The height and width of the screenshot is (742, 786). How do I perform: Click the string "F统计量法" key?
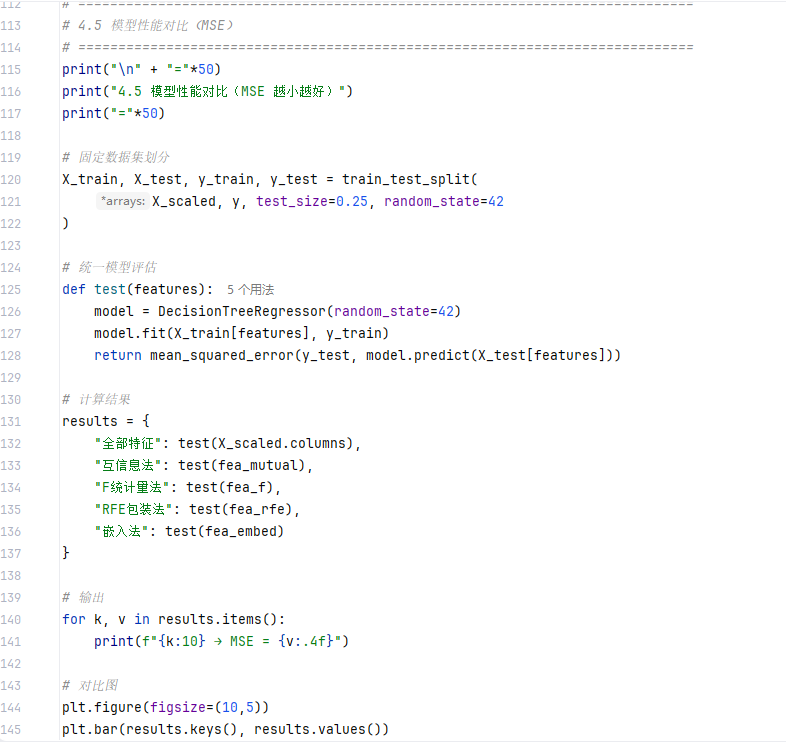[132, 487]
